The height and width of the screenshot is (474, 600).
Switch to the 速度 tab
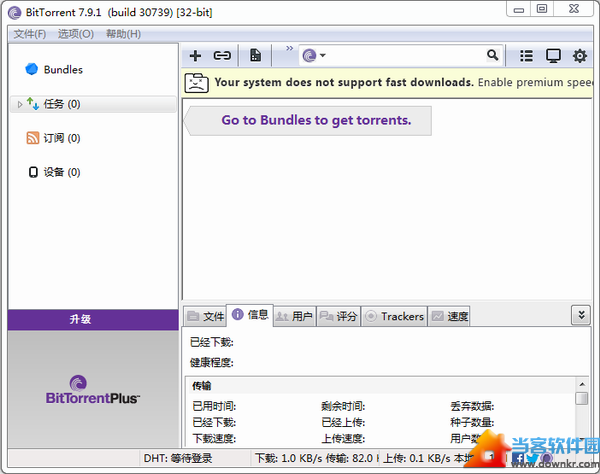click(449, 316)
